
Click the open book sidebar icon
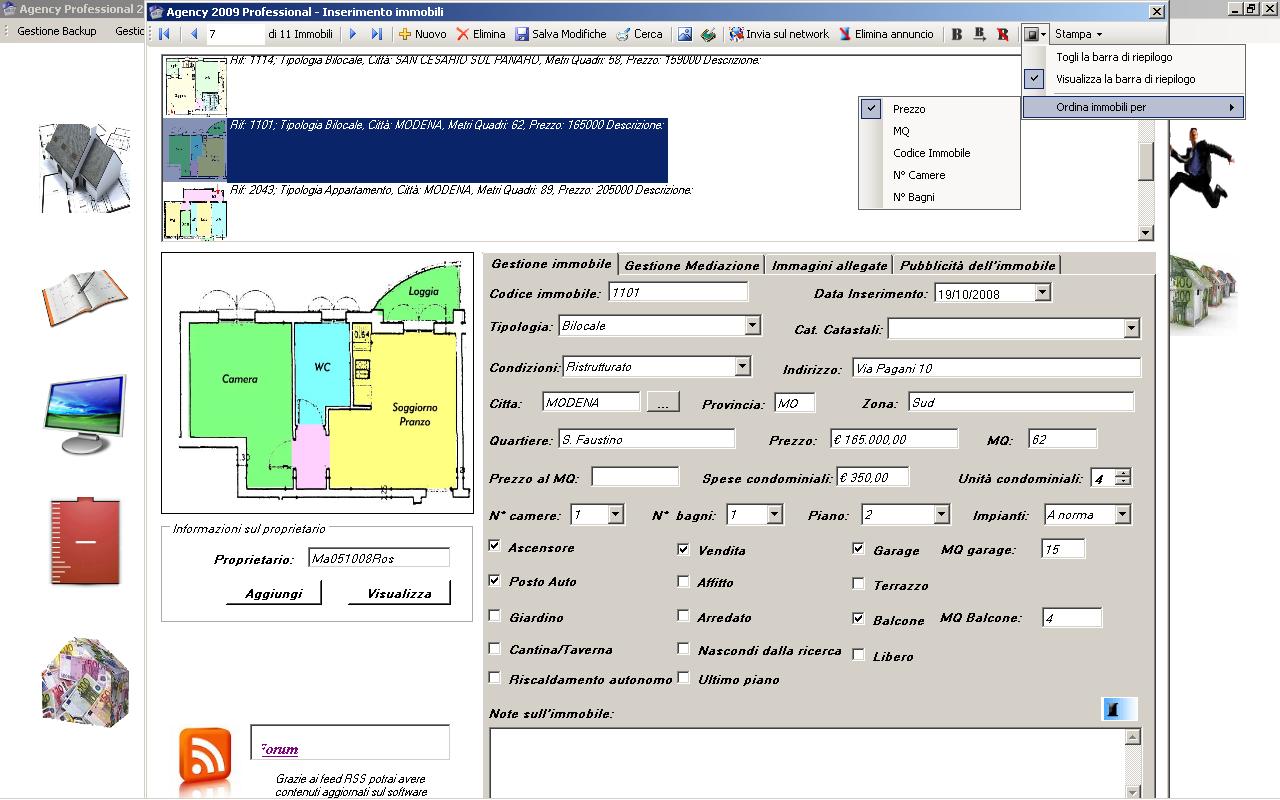84,296
